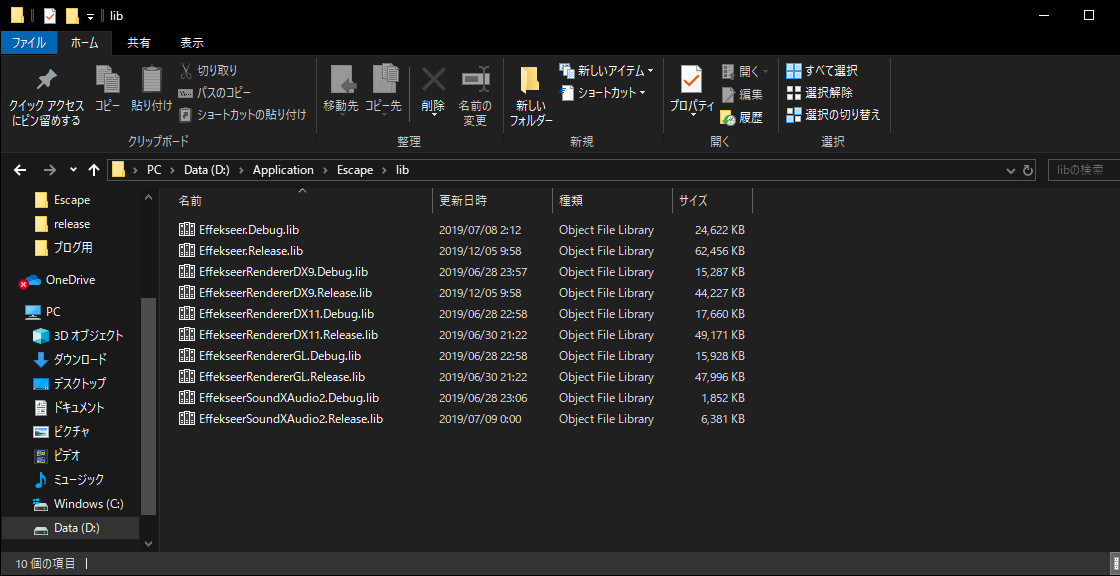Switch to Home (ホーム) tab

[x=84, y=42]
